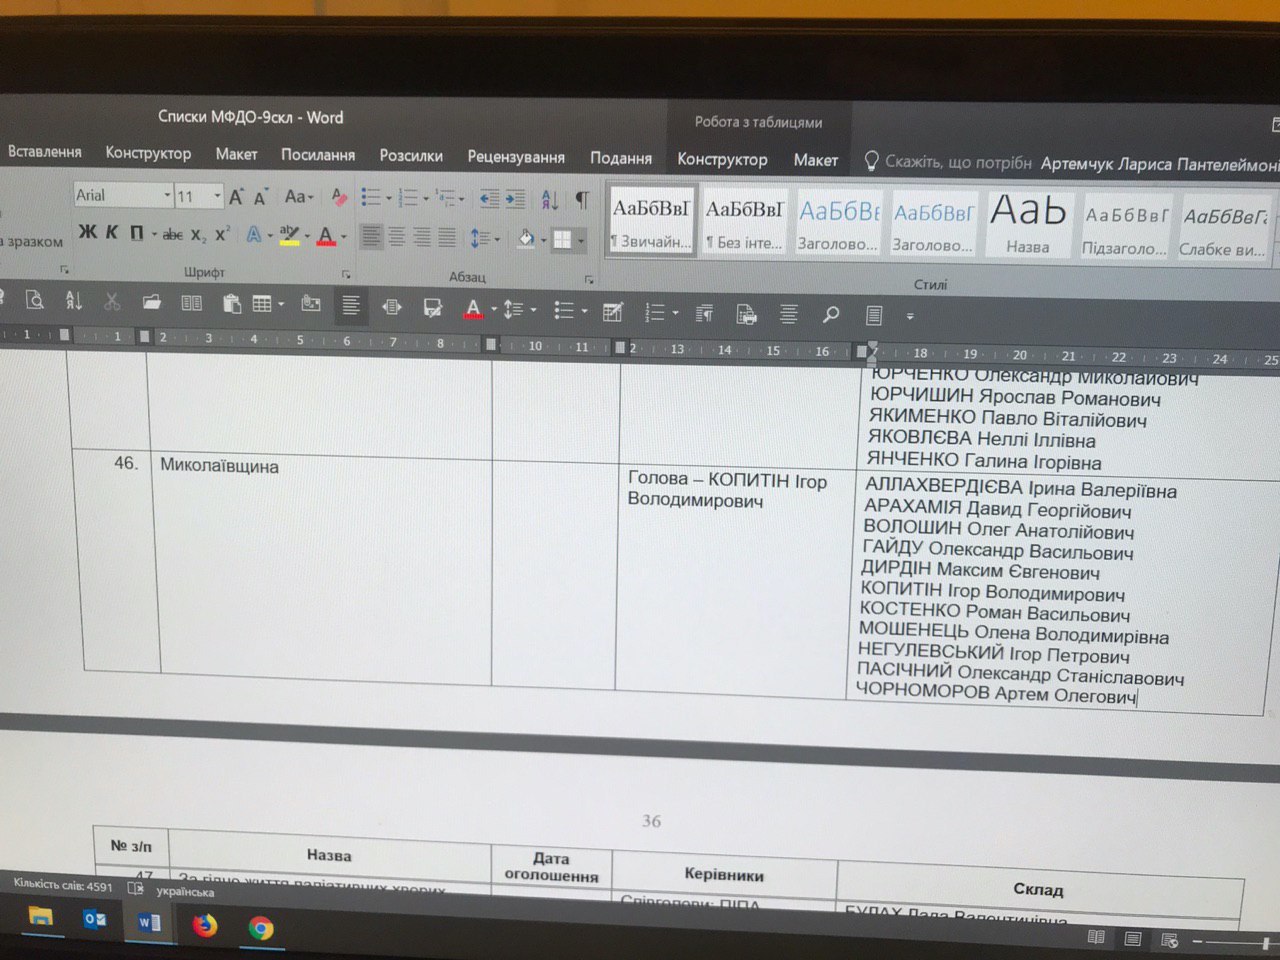Open the Arial font name dropdown

tap(167, 195)
